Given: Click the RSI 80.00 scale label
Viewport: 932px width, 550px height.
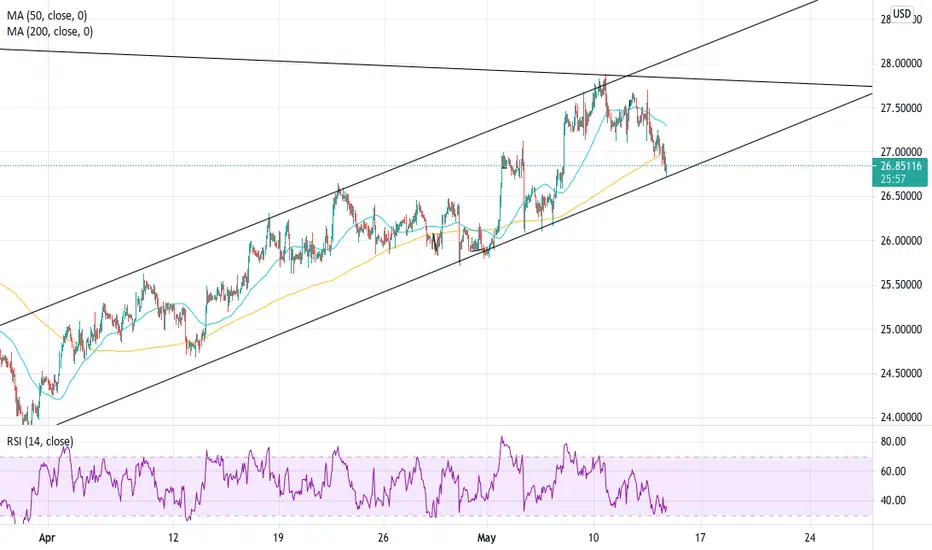Looking at the screenshot, I should [893, 442].
